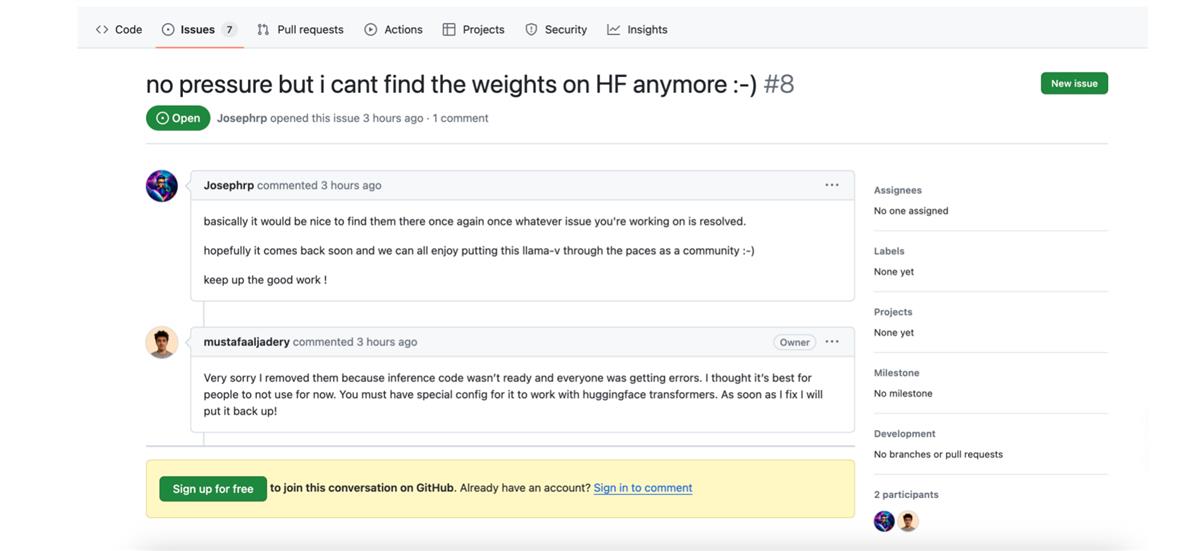Click the Owner badge on the reply
The height and width of the screenshot is (551, 1200).
coord(794,342)
